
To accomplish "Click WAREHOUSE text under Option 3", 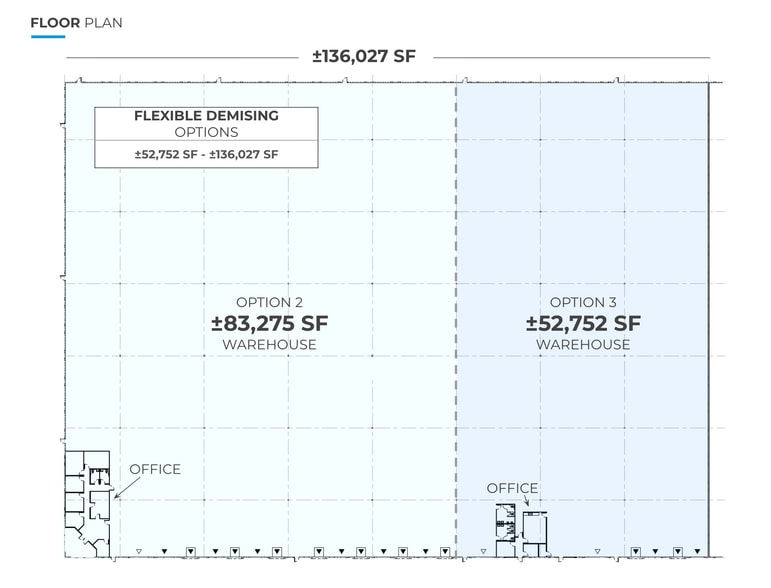I will click(583, 345).
